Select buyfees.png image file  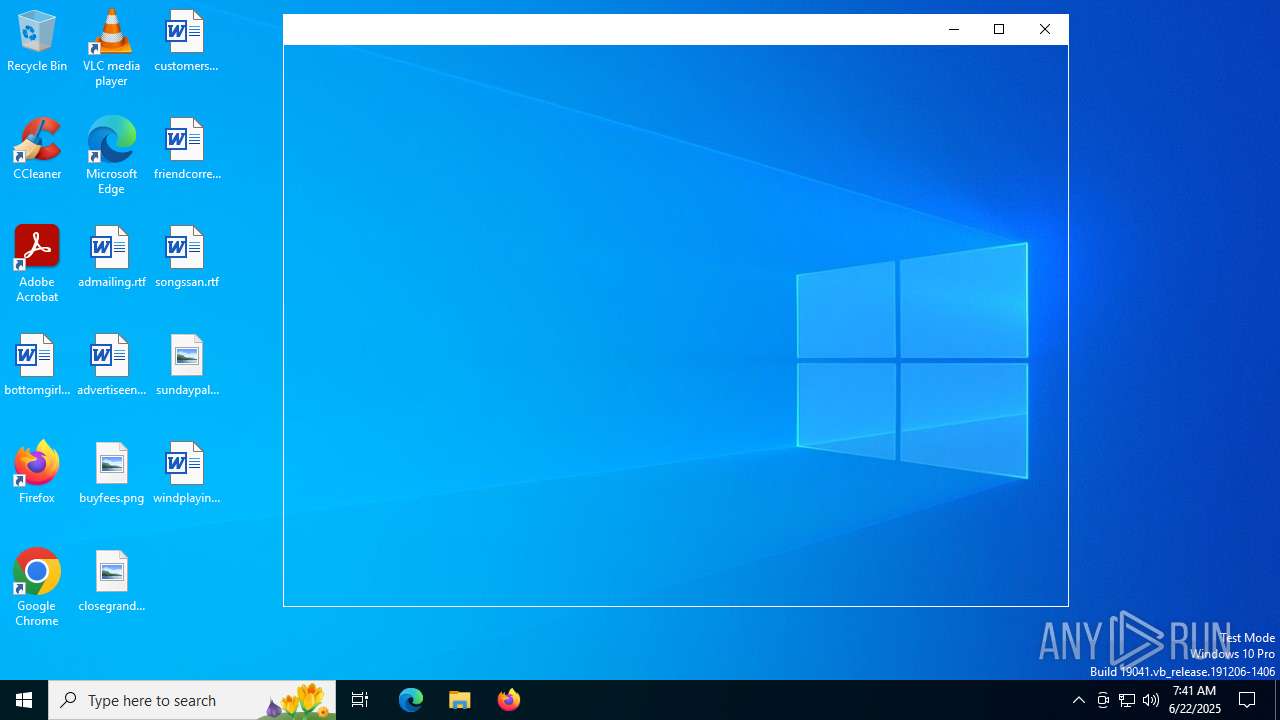pyautogui.click(x=111, y=474)
